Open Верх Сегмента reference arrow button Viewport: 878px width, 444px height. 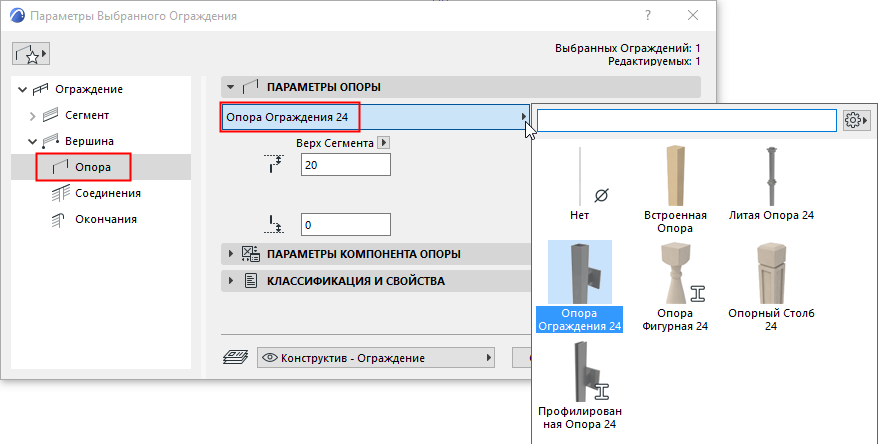(384, 143)
